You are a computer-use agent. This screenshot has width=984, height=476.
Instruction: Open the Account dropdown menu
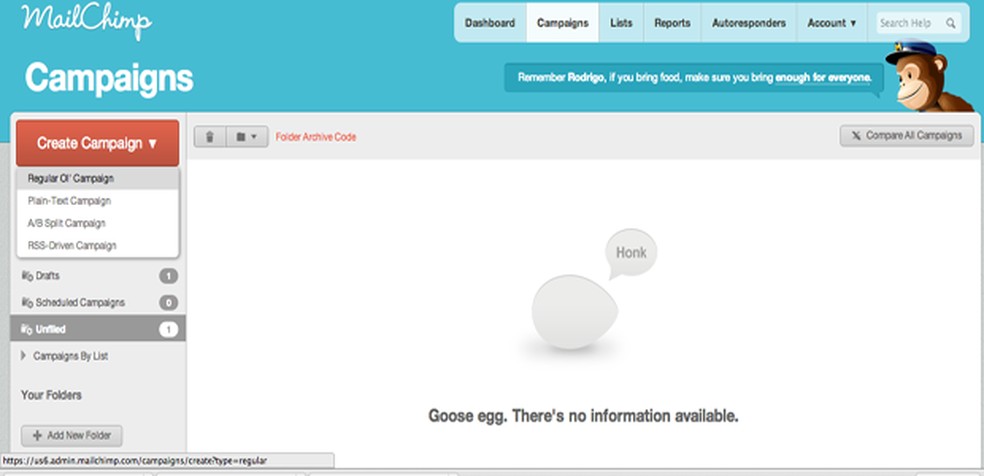[832, 23]
